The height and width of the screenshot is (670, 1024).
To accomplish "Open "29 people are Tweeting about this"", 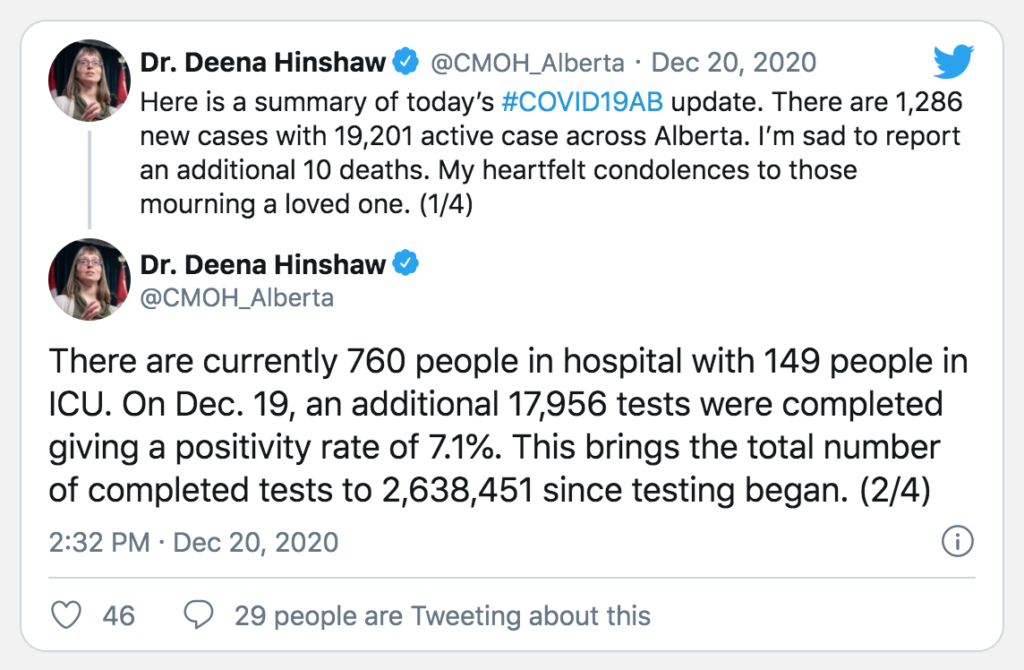I will pos(442,616).
